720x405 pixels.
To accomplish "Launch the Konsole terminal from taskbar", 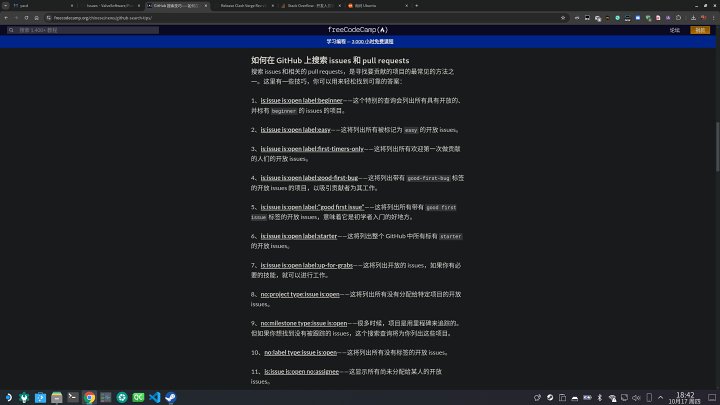I will pyautogui.click(x=73, y=397).
